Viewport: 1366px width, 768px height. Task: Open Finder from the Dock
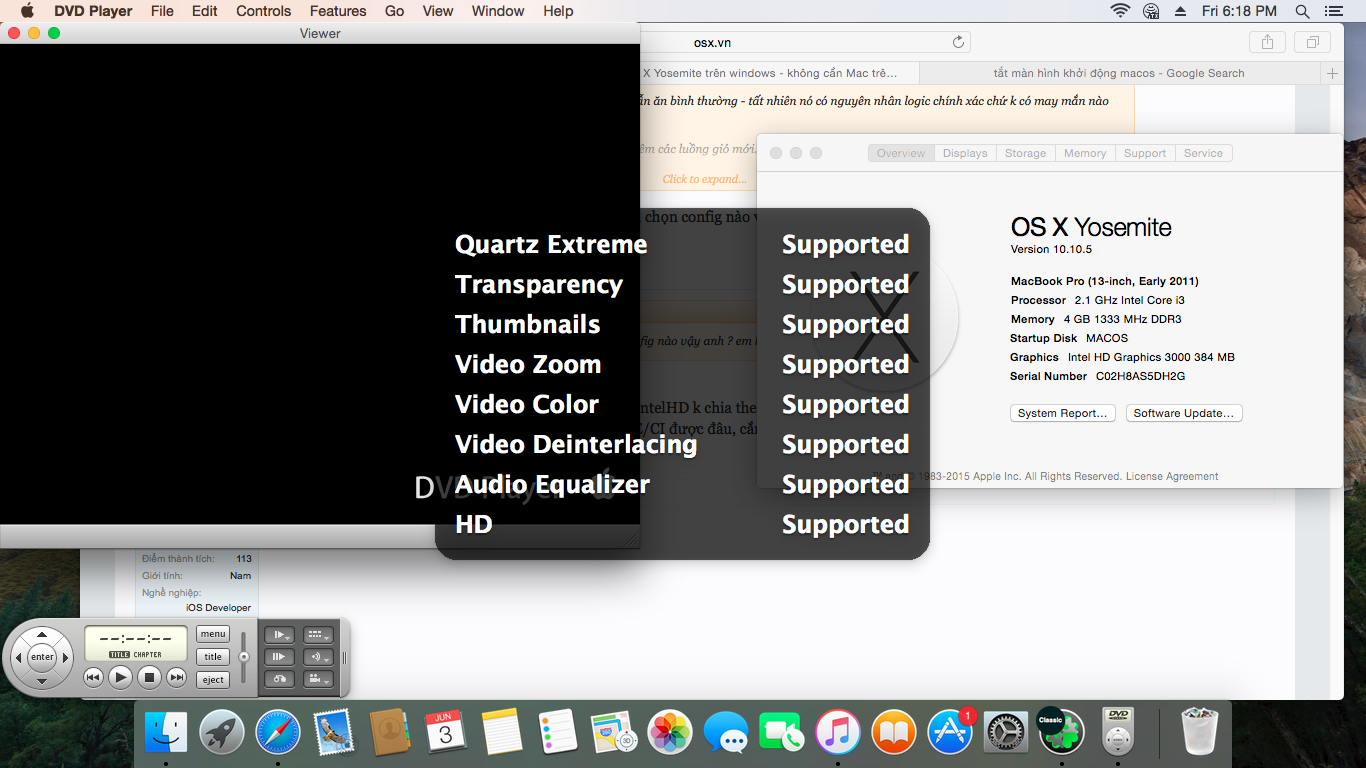166,733
